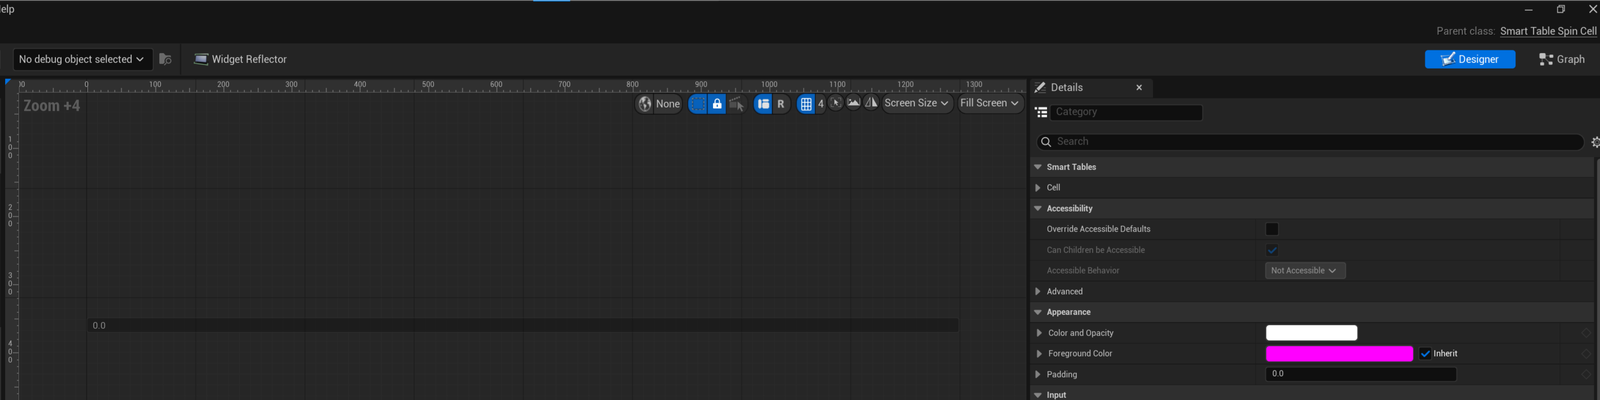Viewport: 1600px width, 400px height.
Task: Open the Not Accessible behavior dropdown
Action: (x=1305, y=271)
